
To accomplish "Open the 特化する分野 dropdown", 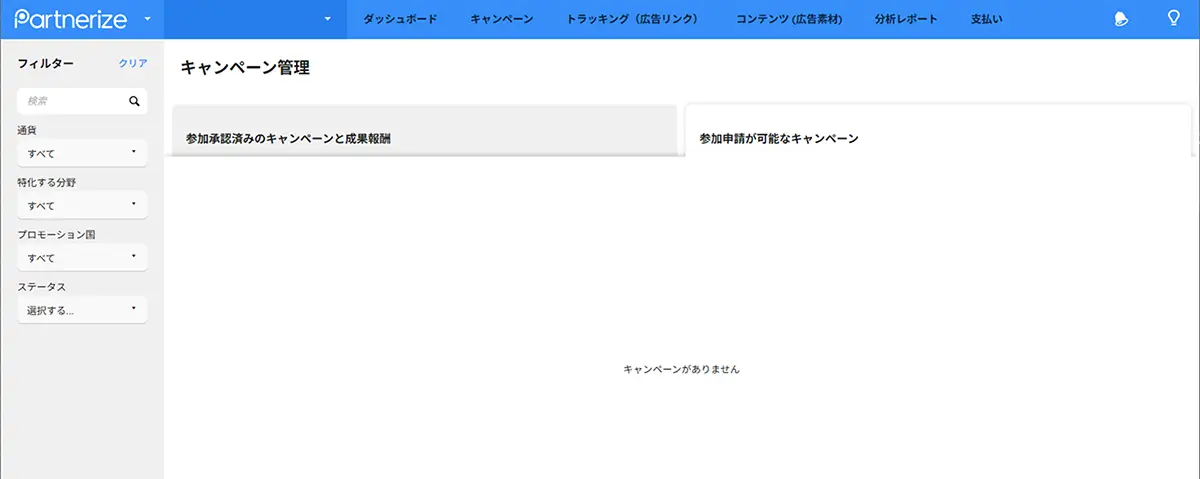I will point(82,205).
